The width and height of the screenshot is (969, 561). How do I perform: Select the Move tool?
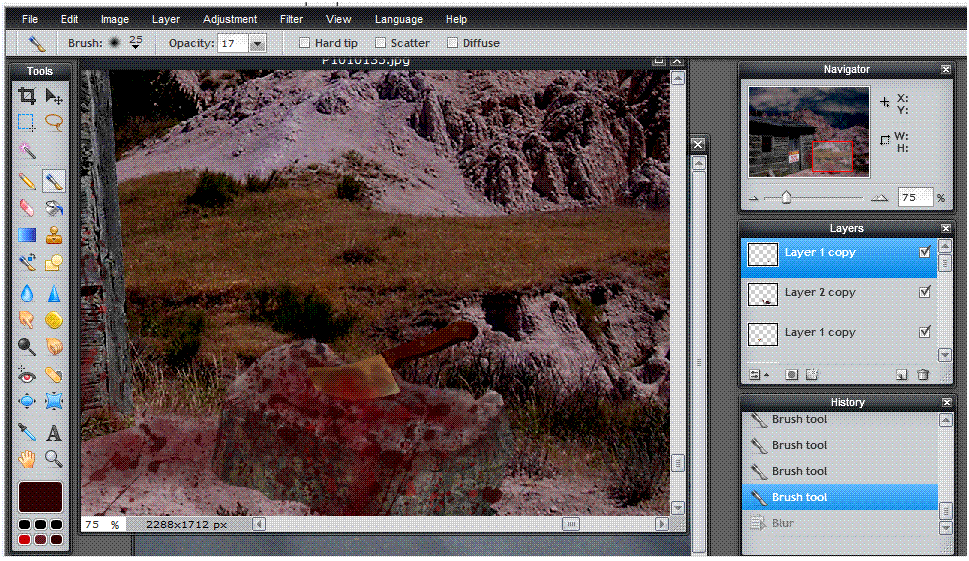(54, 96)
